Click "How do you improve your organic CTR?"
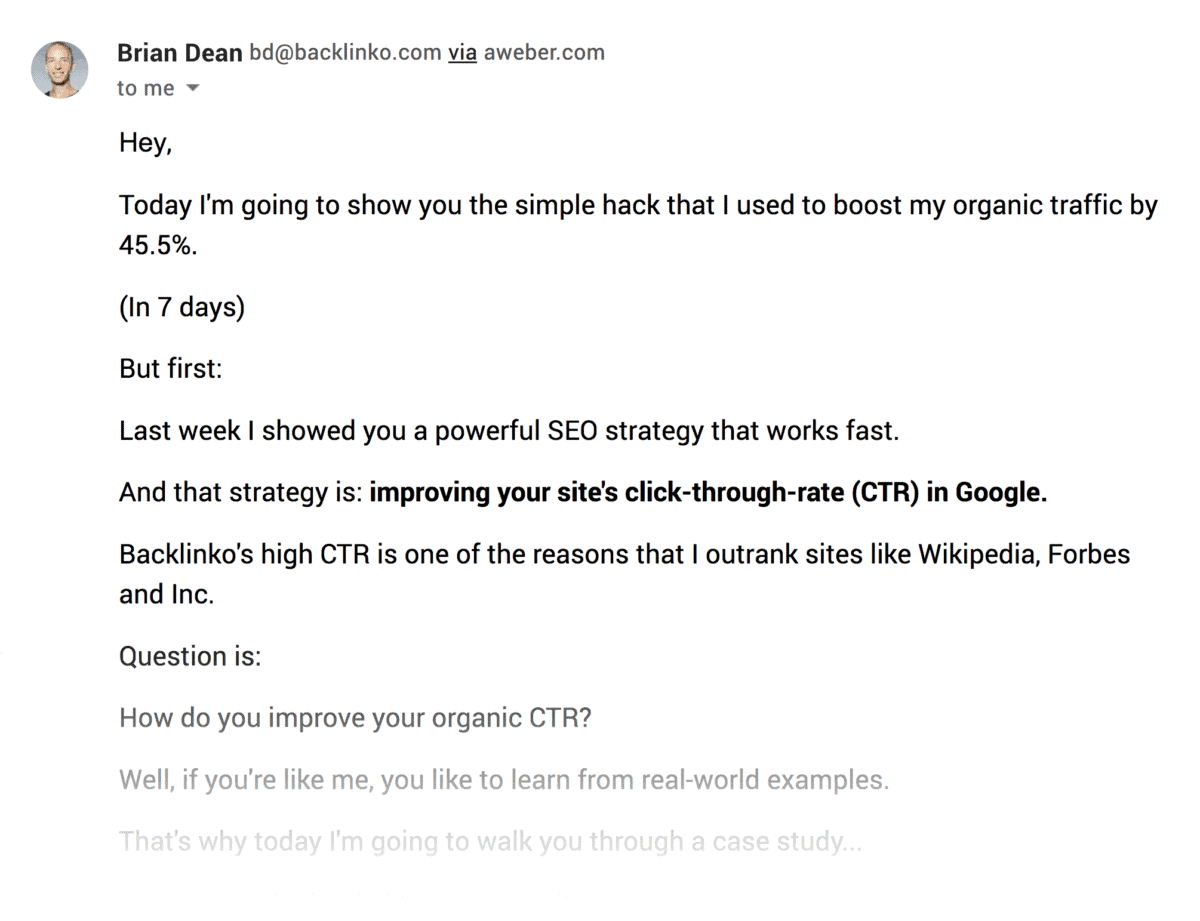1200x921 pixels. (x=355, y=718)
